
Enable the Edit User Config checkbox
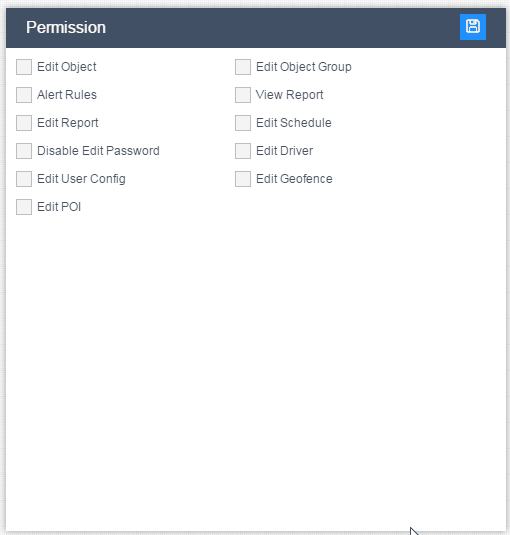(x=24, y=179)
